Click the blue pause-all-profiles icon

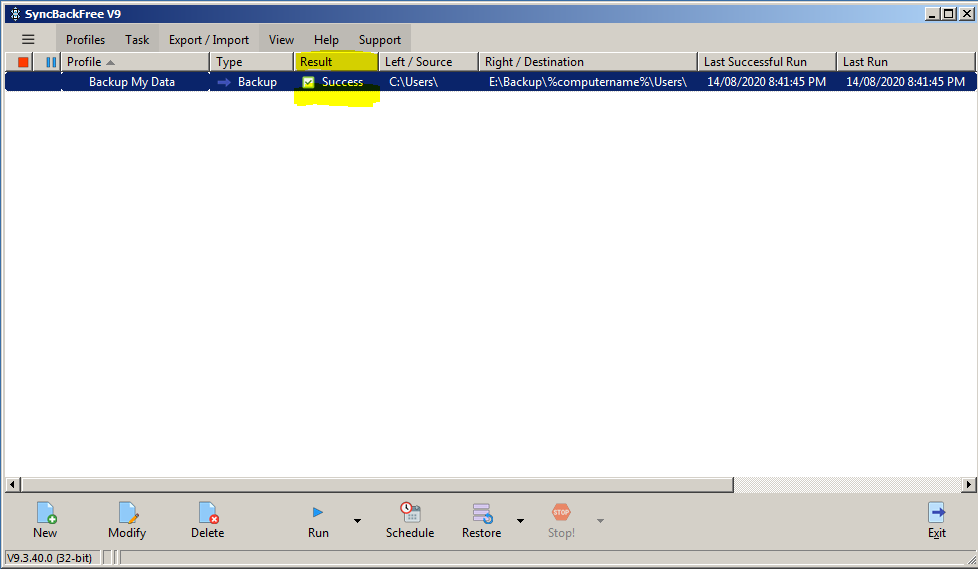click(x=51, y=62)
